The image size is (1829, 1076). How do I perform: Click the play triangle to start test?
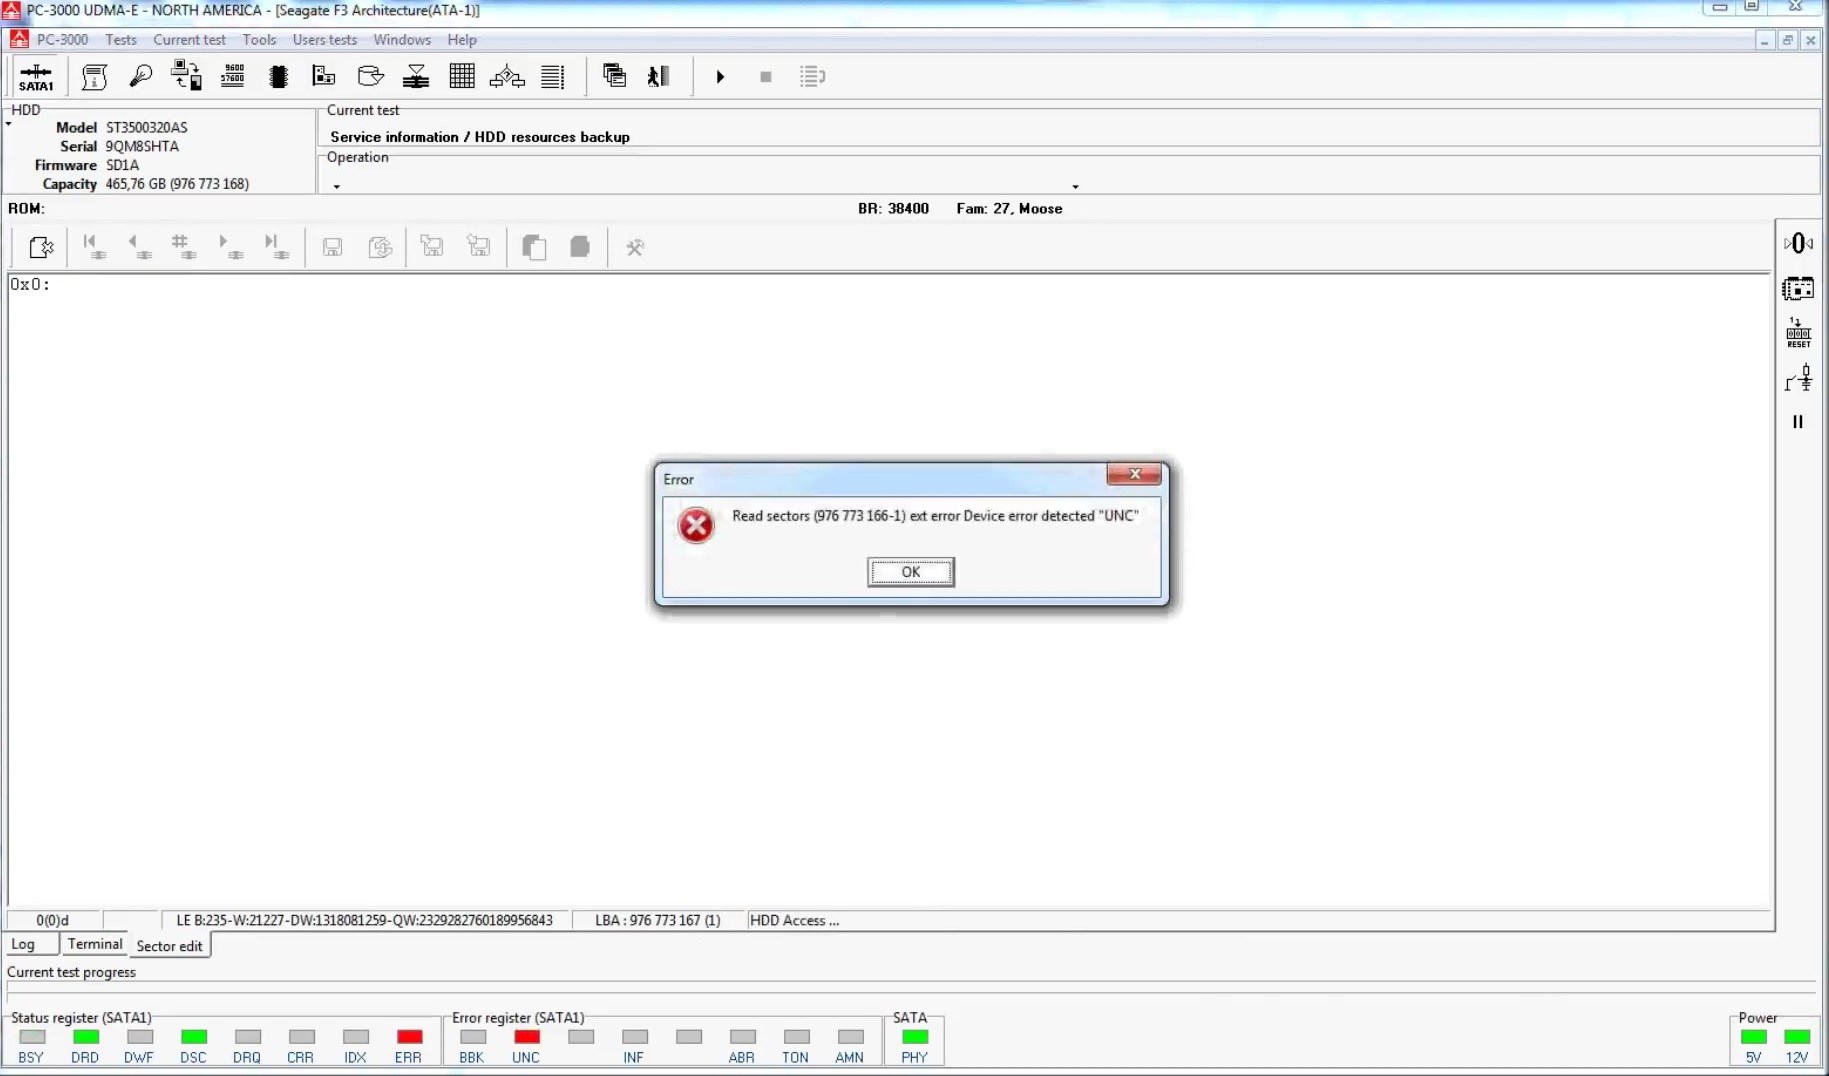tap(720, 77)
